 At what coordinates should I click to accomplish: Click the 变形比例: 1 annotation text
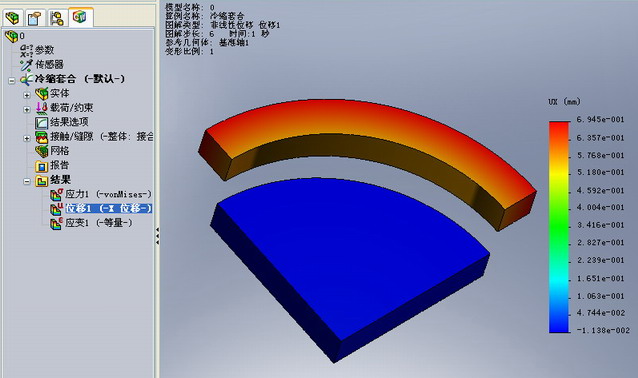point(190,51)
